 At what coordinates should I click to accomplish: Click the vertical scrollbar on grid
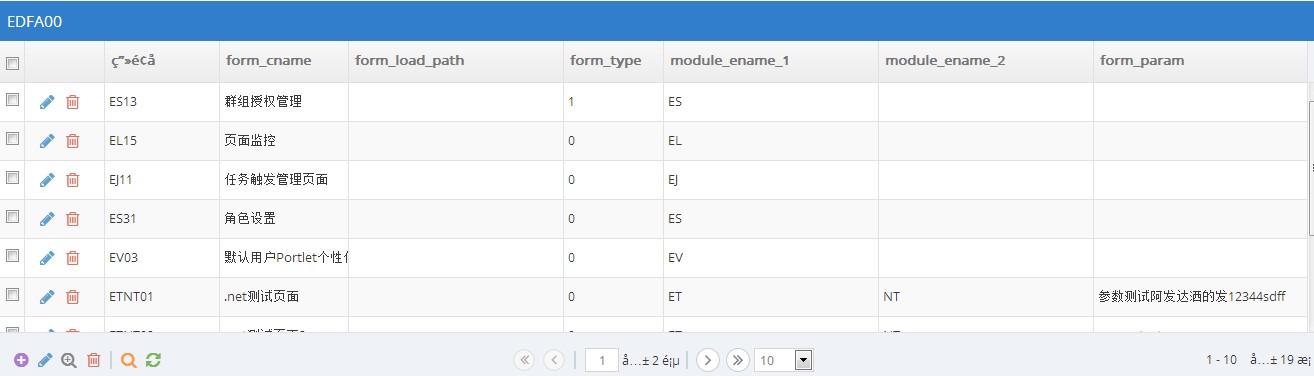(x=1311, y=167)
